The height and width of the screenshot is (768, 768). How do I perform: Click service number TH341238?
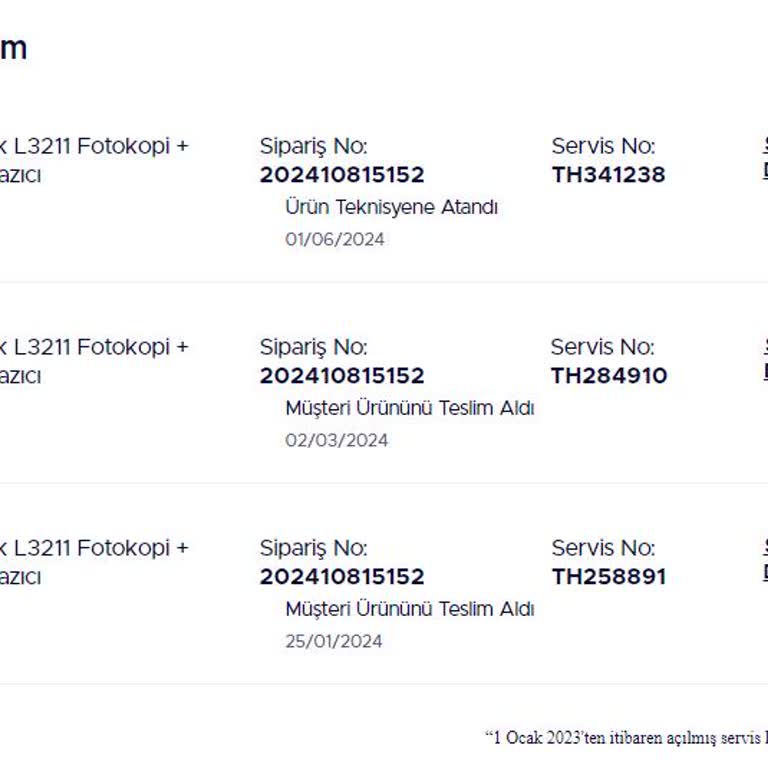pyautogui.click(x=608, y=175)
